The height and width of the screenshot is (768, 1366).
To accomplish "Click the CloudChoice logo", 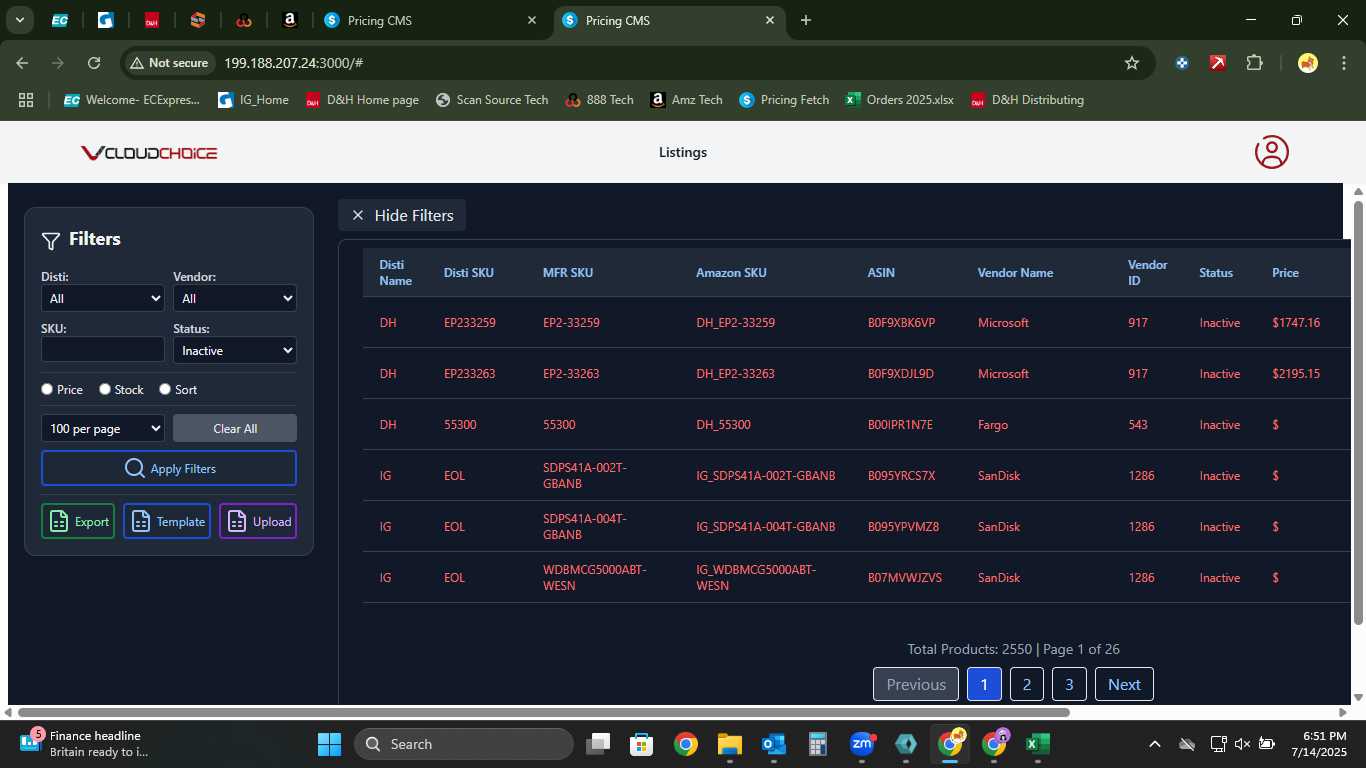I will 149,153.
